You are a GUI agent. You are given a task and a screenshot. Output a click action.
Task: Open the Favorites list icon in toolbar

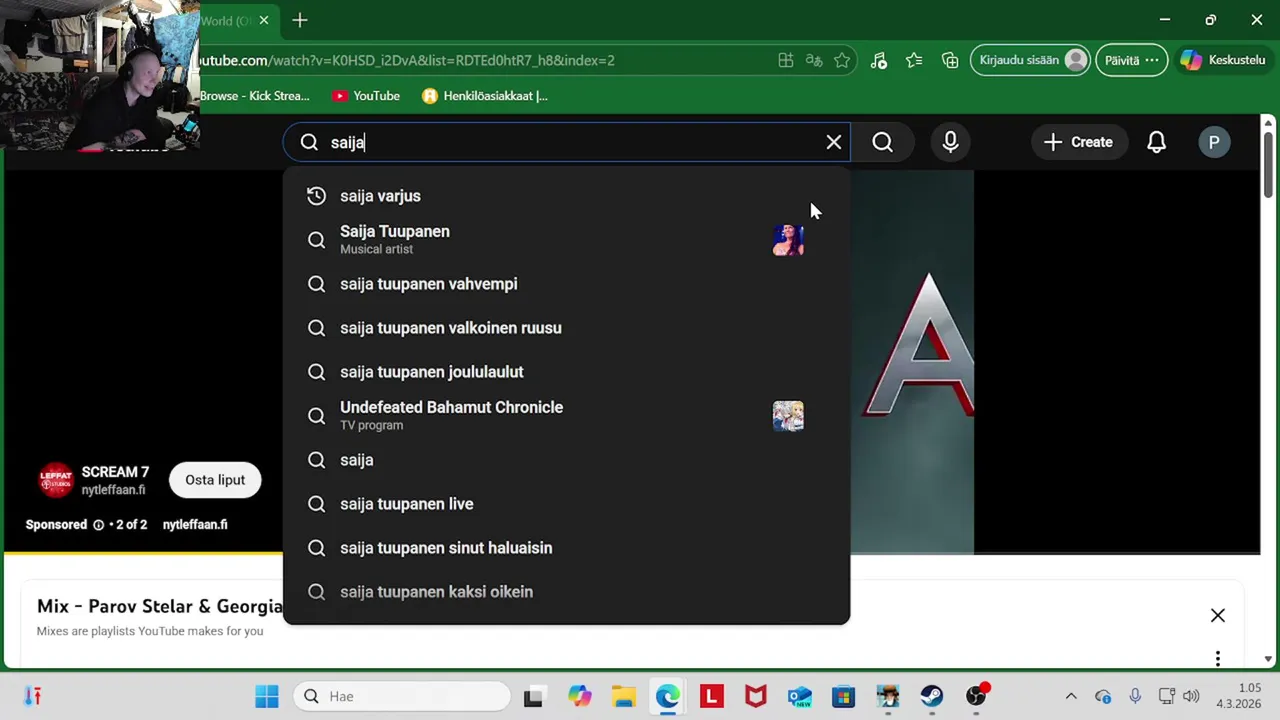pos(914,60)
